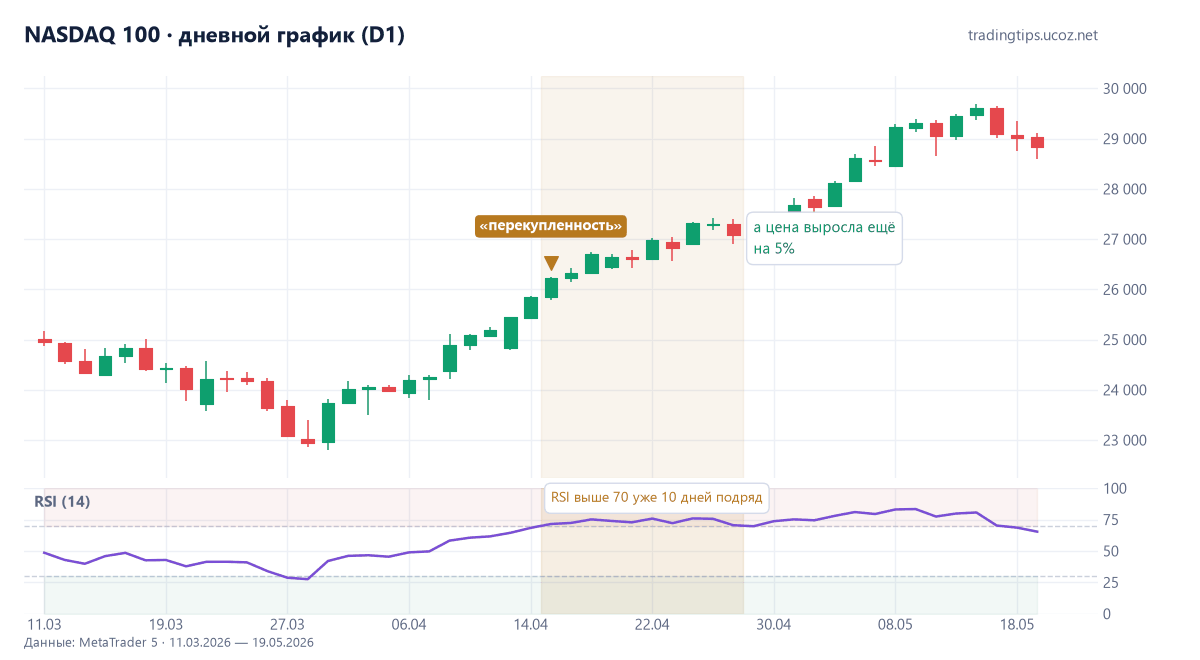Image resolution: width=1200 pixels, height=660 pixels.
Task: Click the 19.03 date axis label
Action: pos(166,625)
